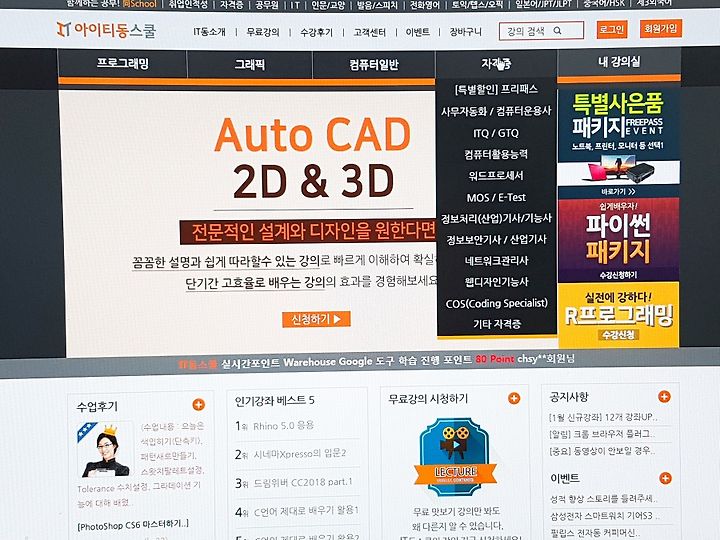Click the 신청하기 banner button
This screenshot has width=720, height=540.
[x=316, y=319]
